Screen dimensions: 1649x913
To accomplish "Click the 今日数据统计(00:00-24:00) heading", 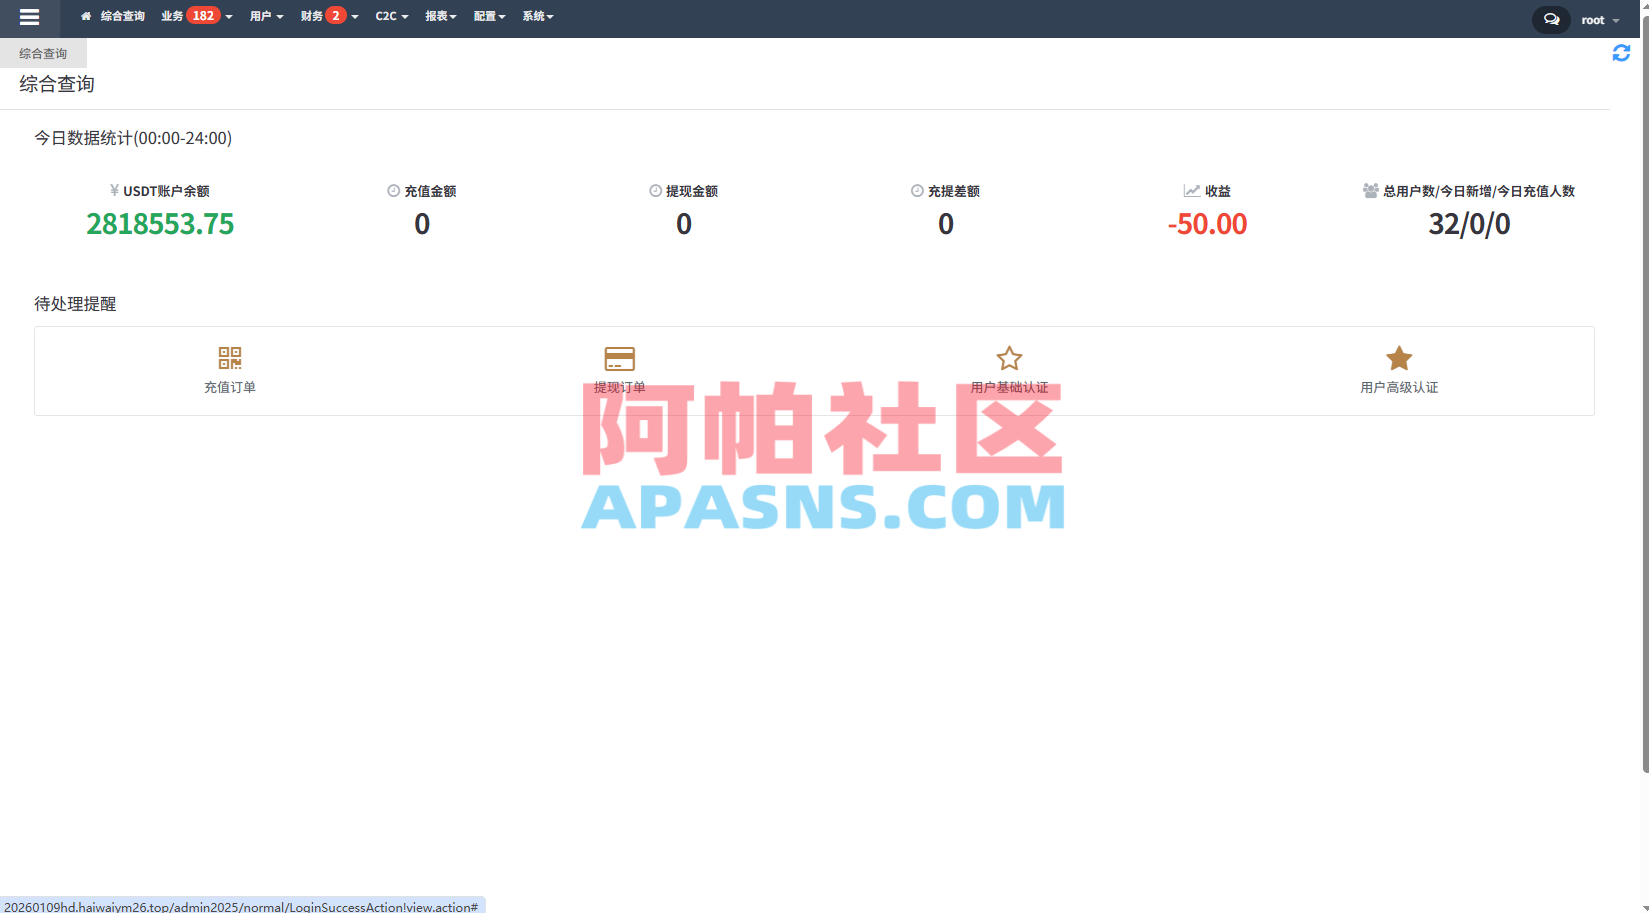I will coord(133,138).
